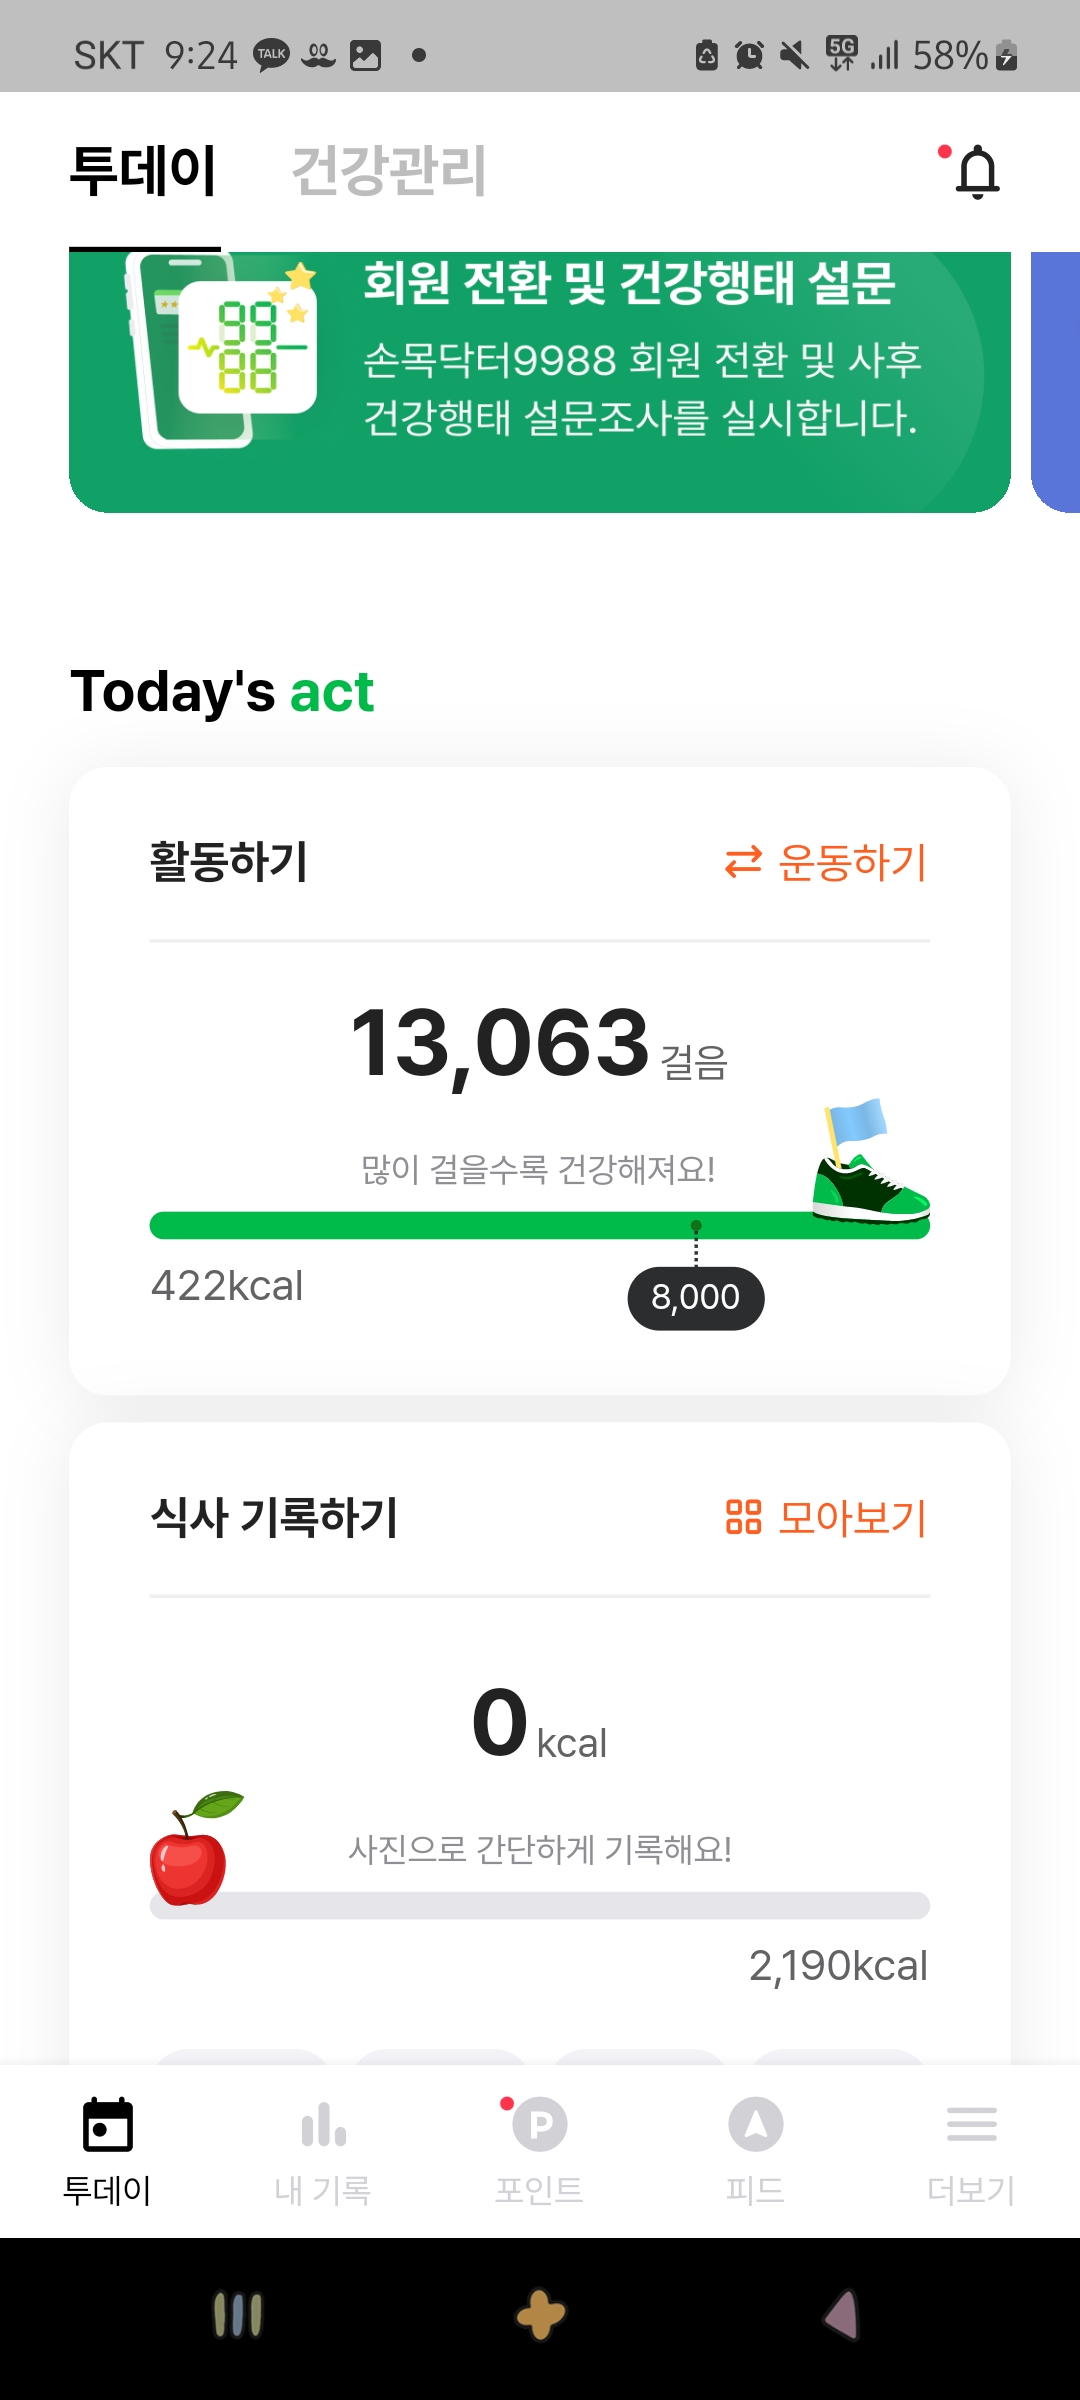Tap the 13,063 걸음 step count
Screen dimensions: 1080x2400
[x=538, y=1045]
